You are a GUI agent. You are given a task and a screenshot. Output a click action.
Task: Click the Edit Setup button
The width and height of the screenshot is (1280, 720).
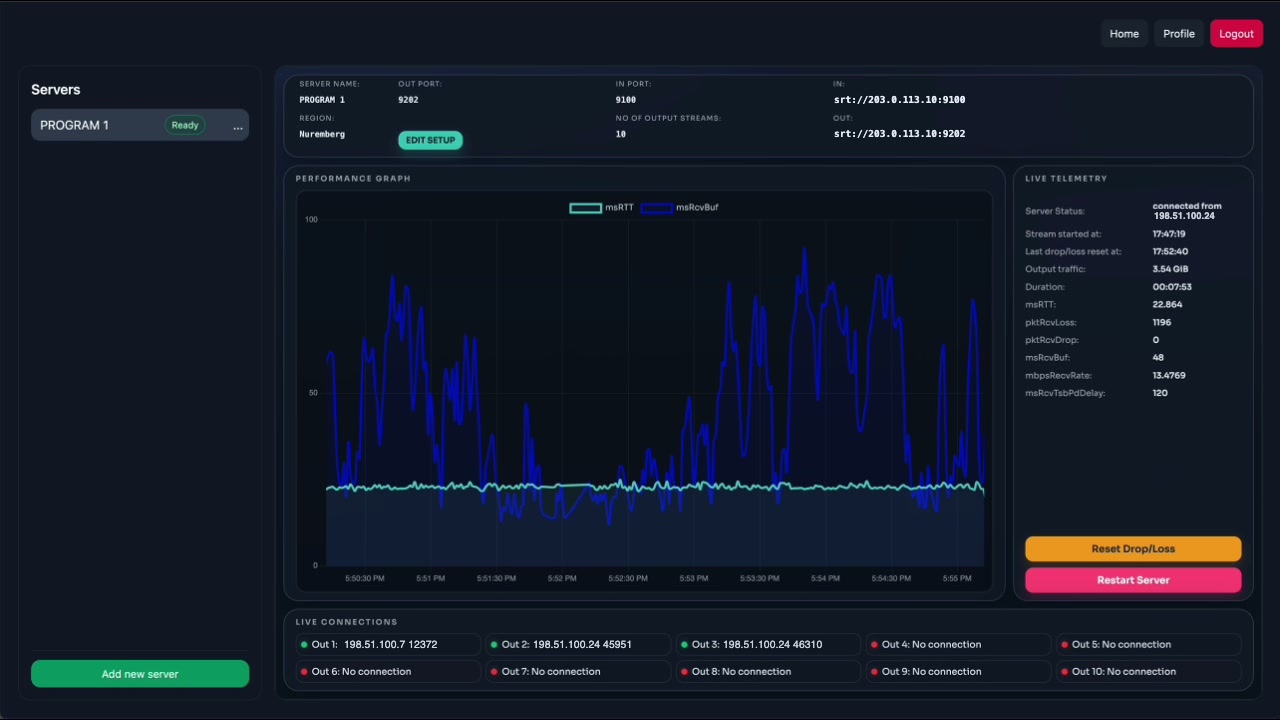point(430,140)
